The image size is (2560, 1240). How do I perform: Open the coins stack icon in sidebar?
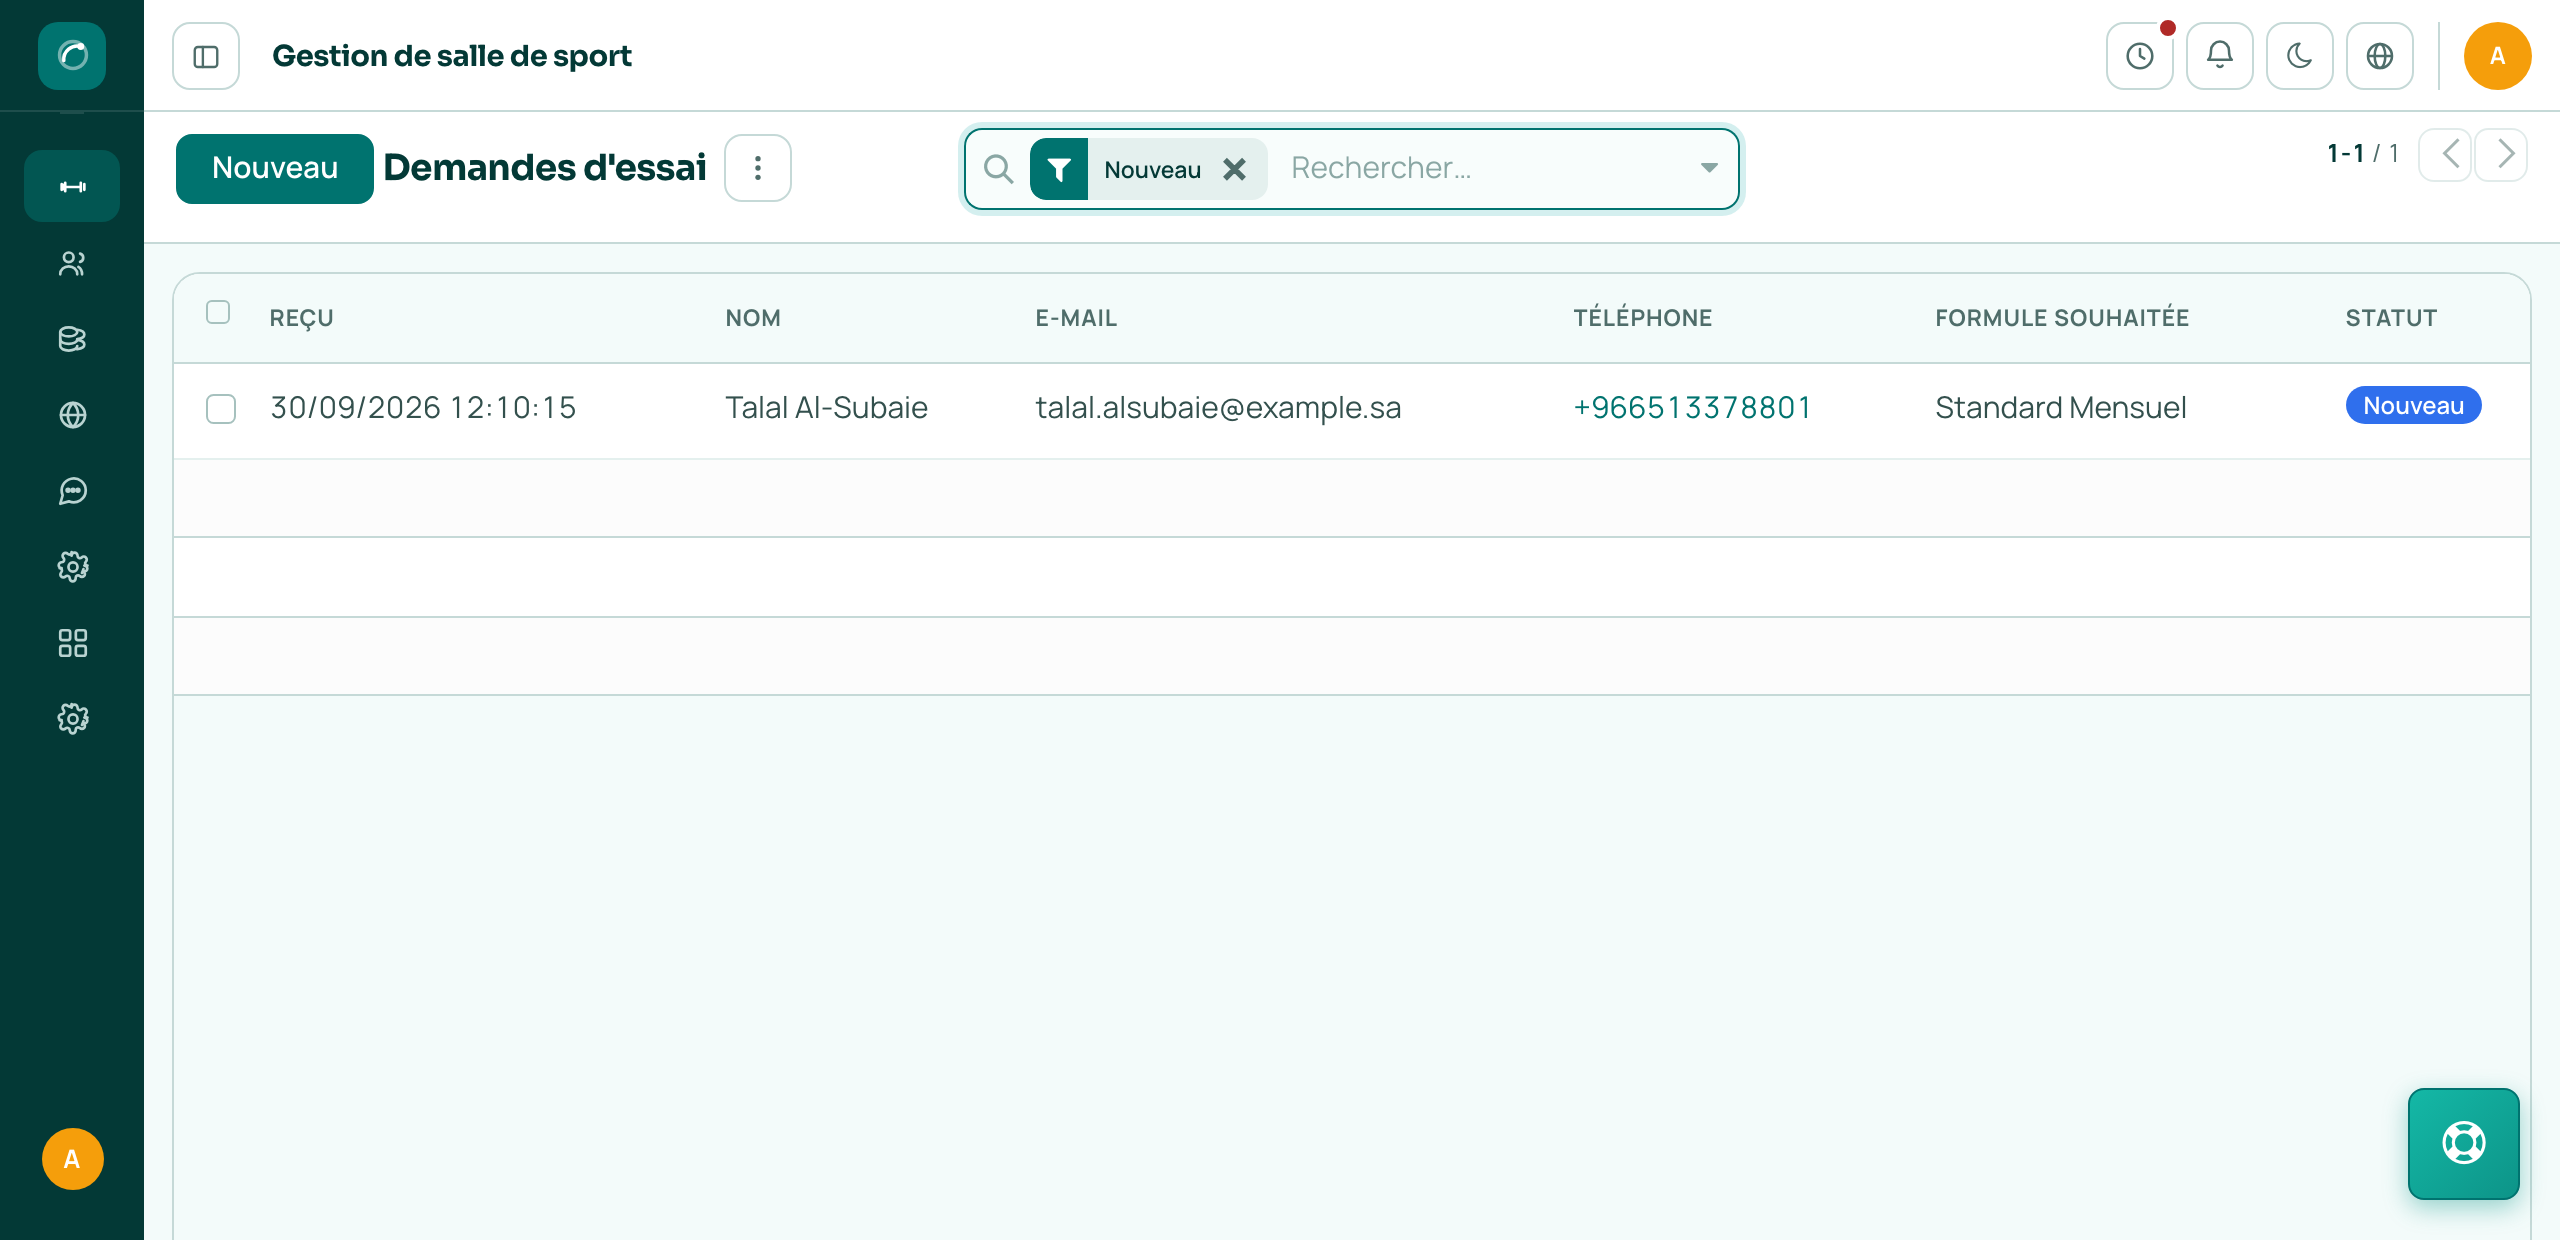(x=72, y=339)
